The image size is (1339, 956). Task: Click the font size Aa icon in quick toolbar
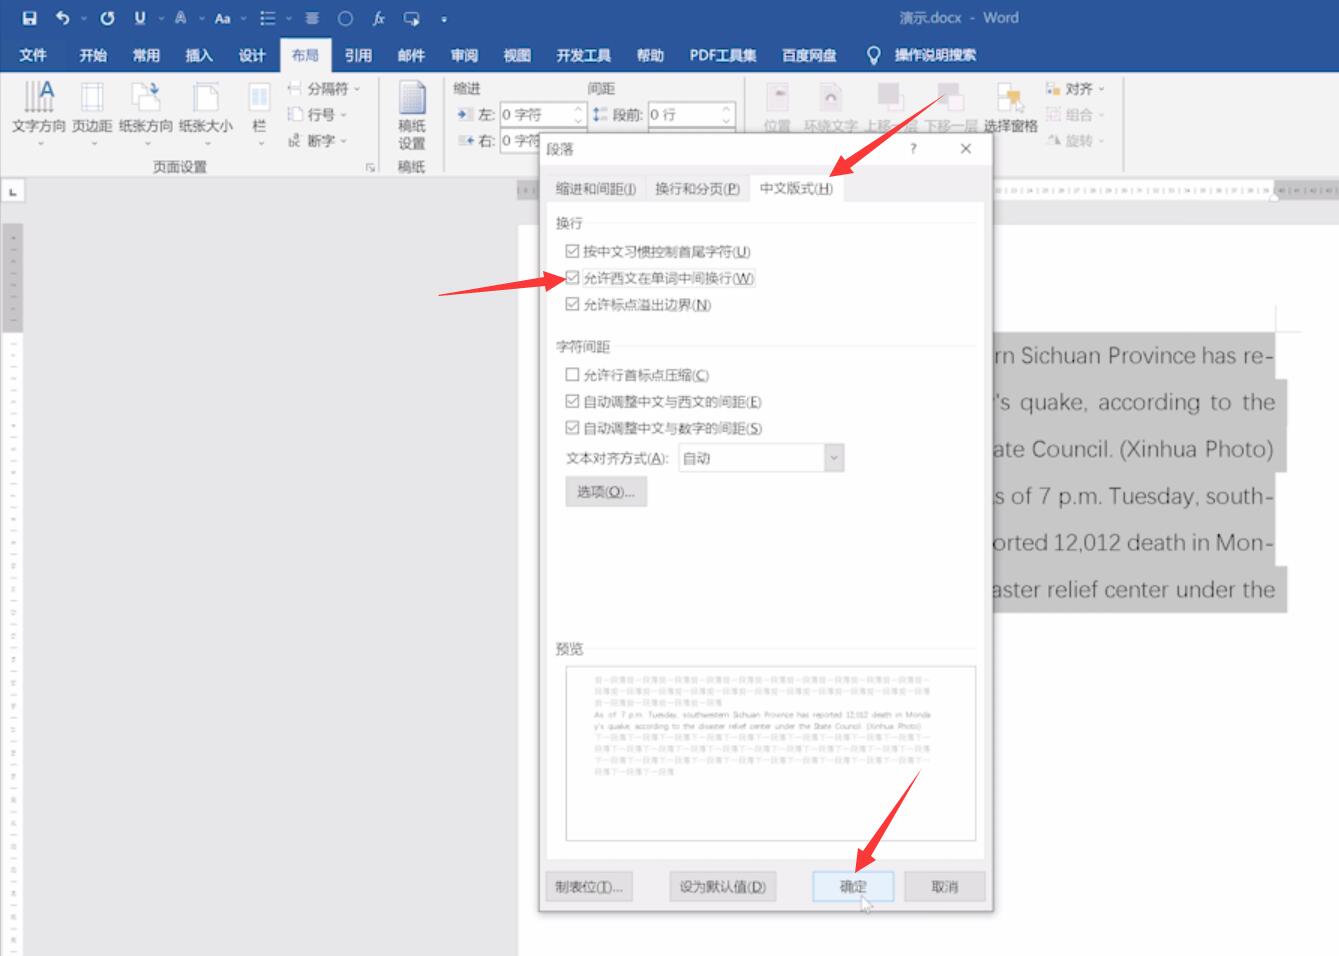[222, 18]
